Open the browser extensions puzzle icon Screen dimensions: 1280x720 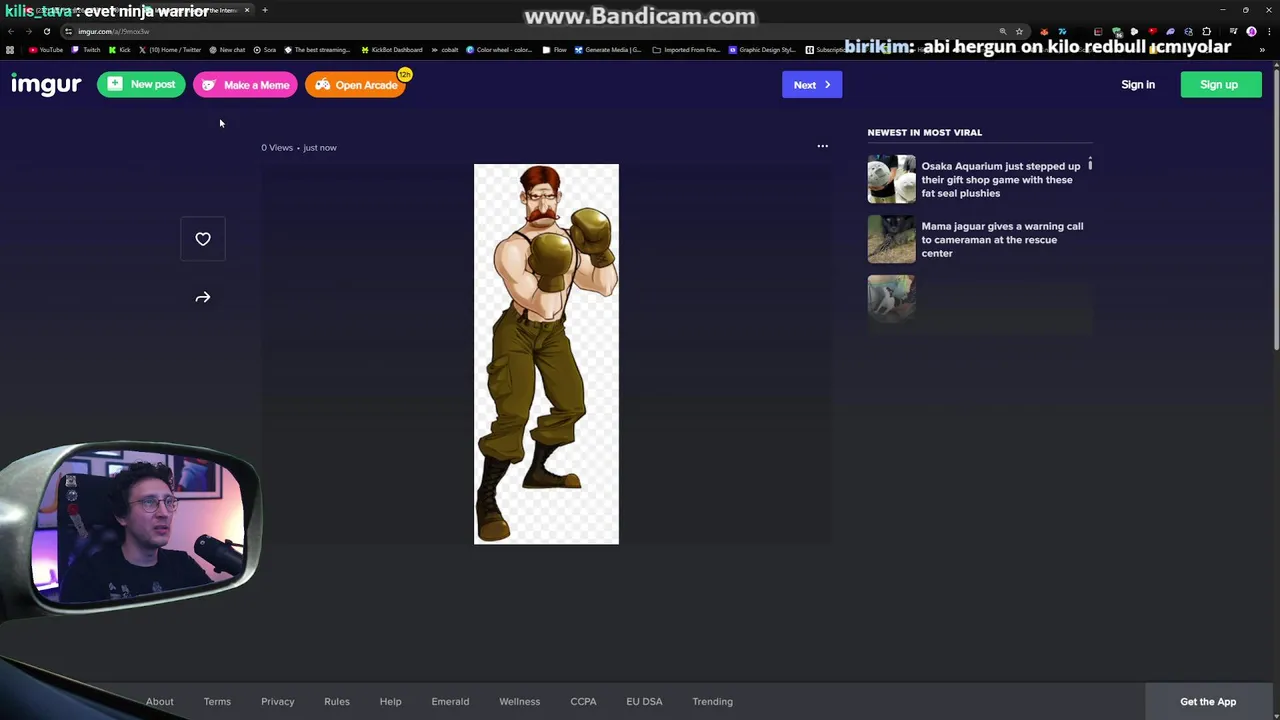click(1207, 31)
